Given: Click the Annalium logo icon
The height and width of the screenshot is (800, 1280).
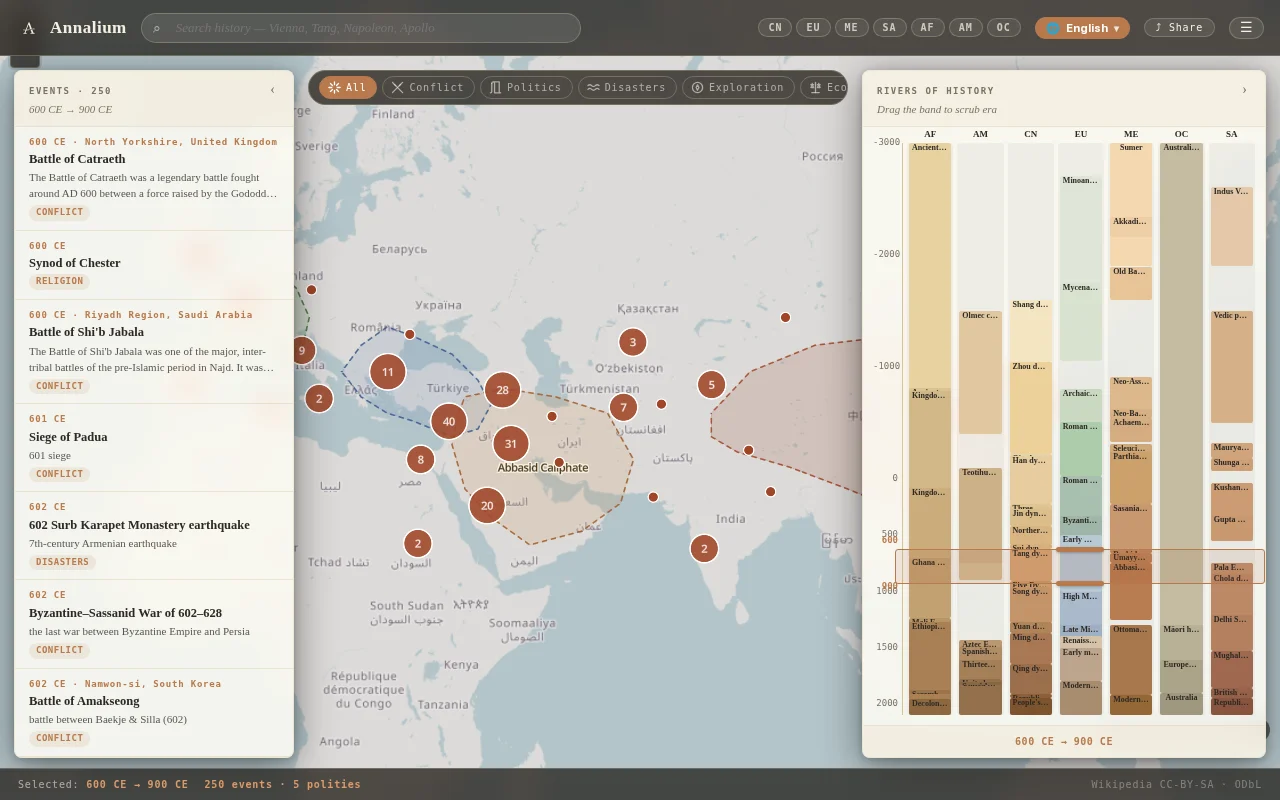Looking at the screenshot, I should pyautogui.click(x=29, y=28).
